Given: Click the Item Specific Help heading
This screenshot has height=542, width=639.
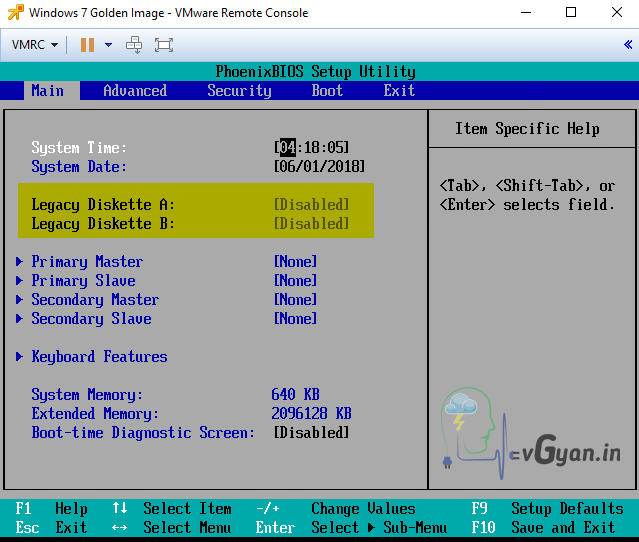Looking at the screenshot, I should pos(527,129).
